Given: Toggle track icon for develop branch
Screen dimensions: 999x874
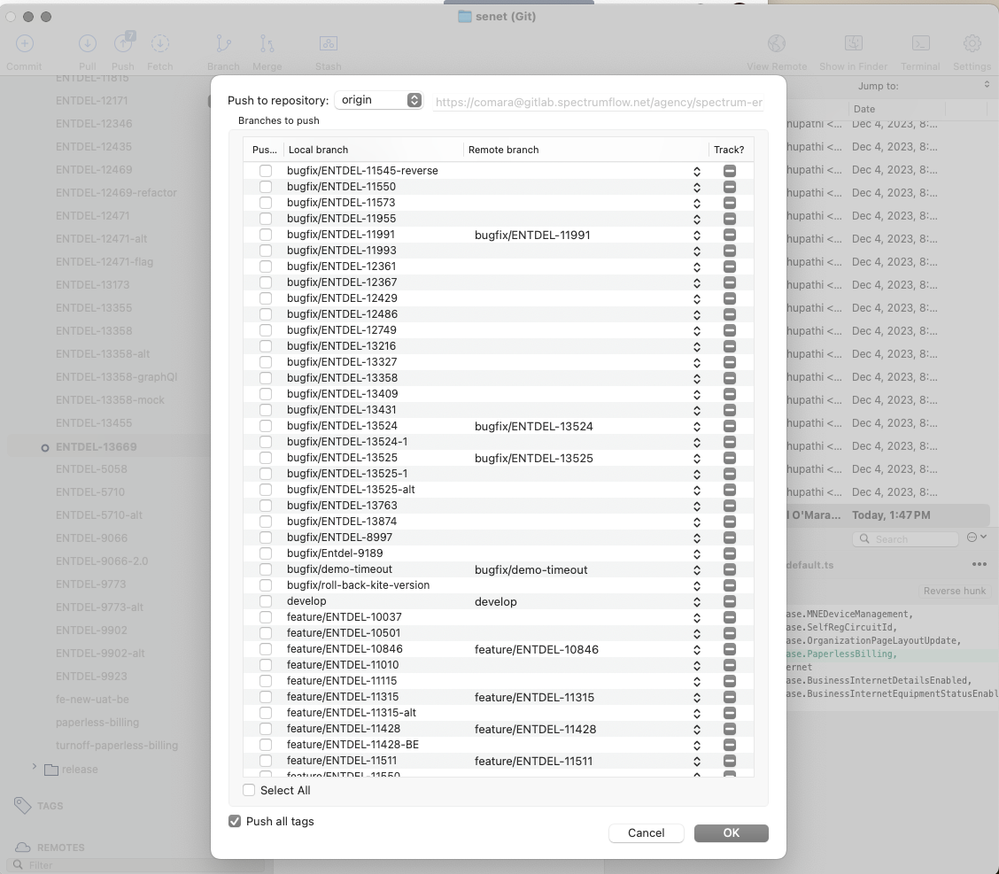Looking at the screenshot, I should 729,601.
